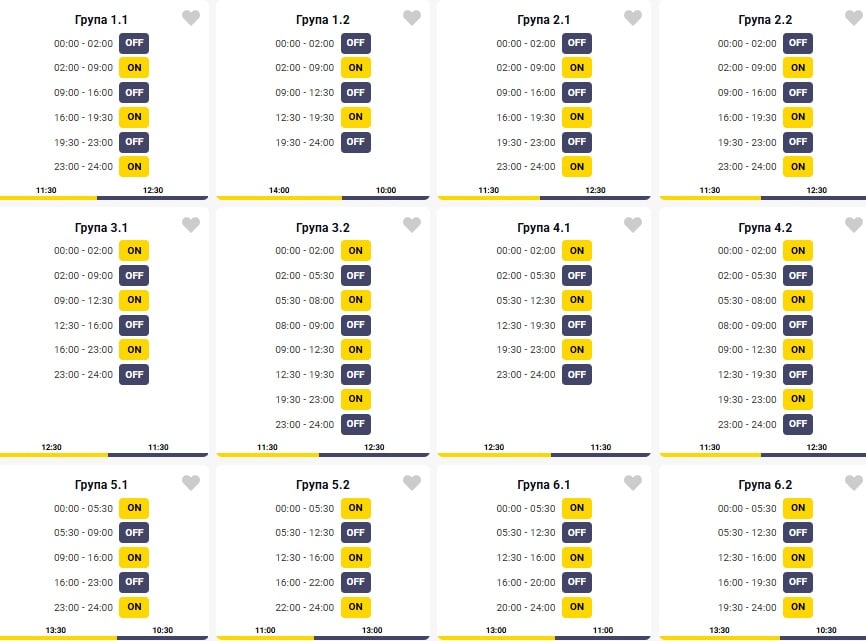Viewport: 866px width, 641px height.
Task: Mark Група 2.1 as favorite
Action: (x=633, y=18)
